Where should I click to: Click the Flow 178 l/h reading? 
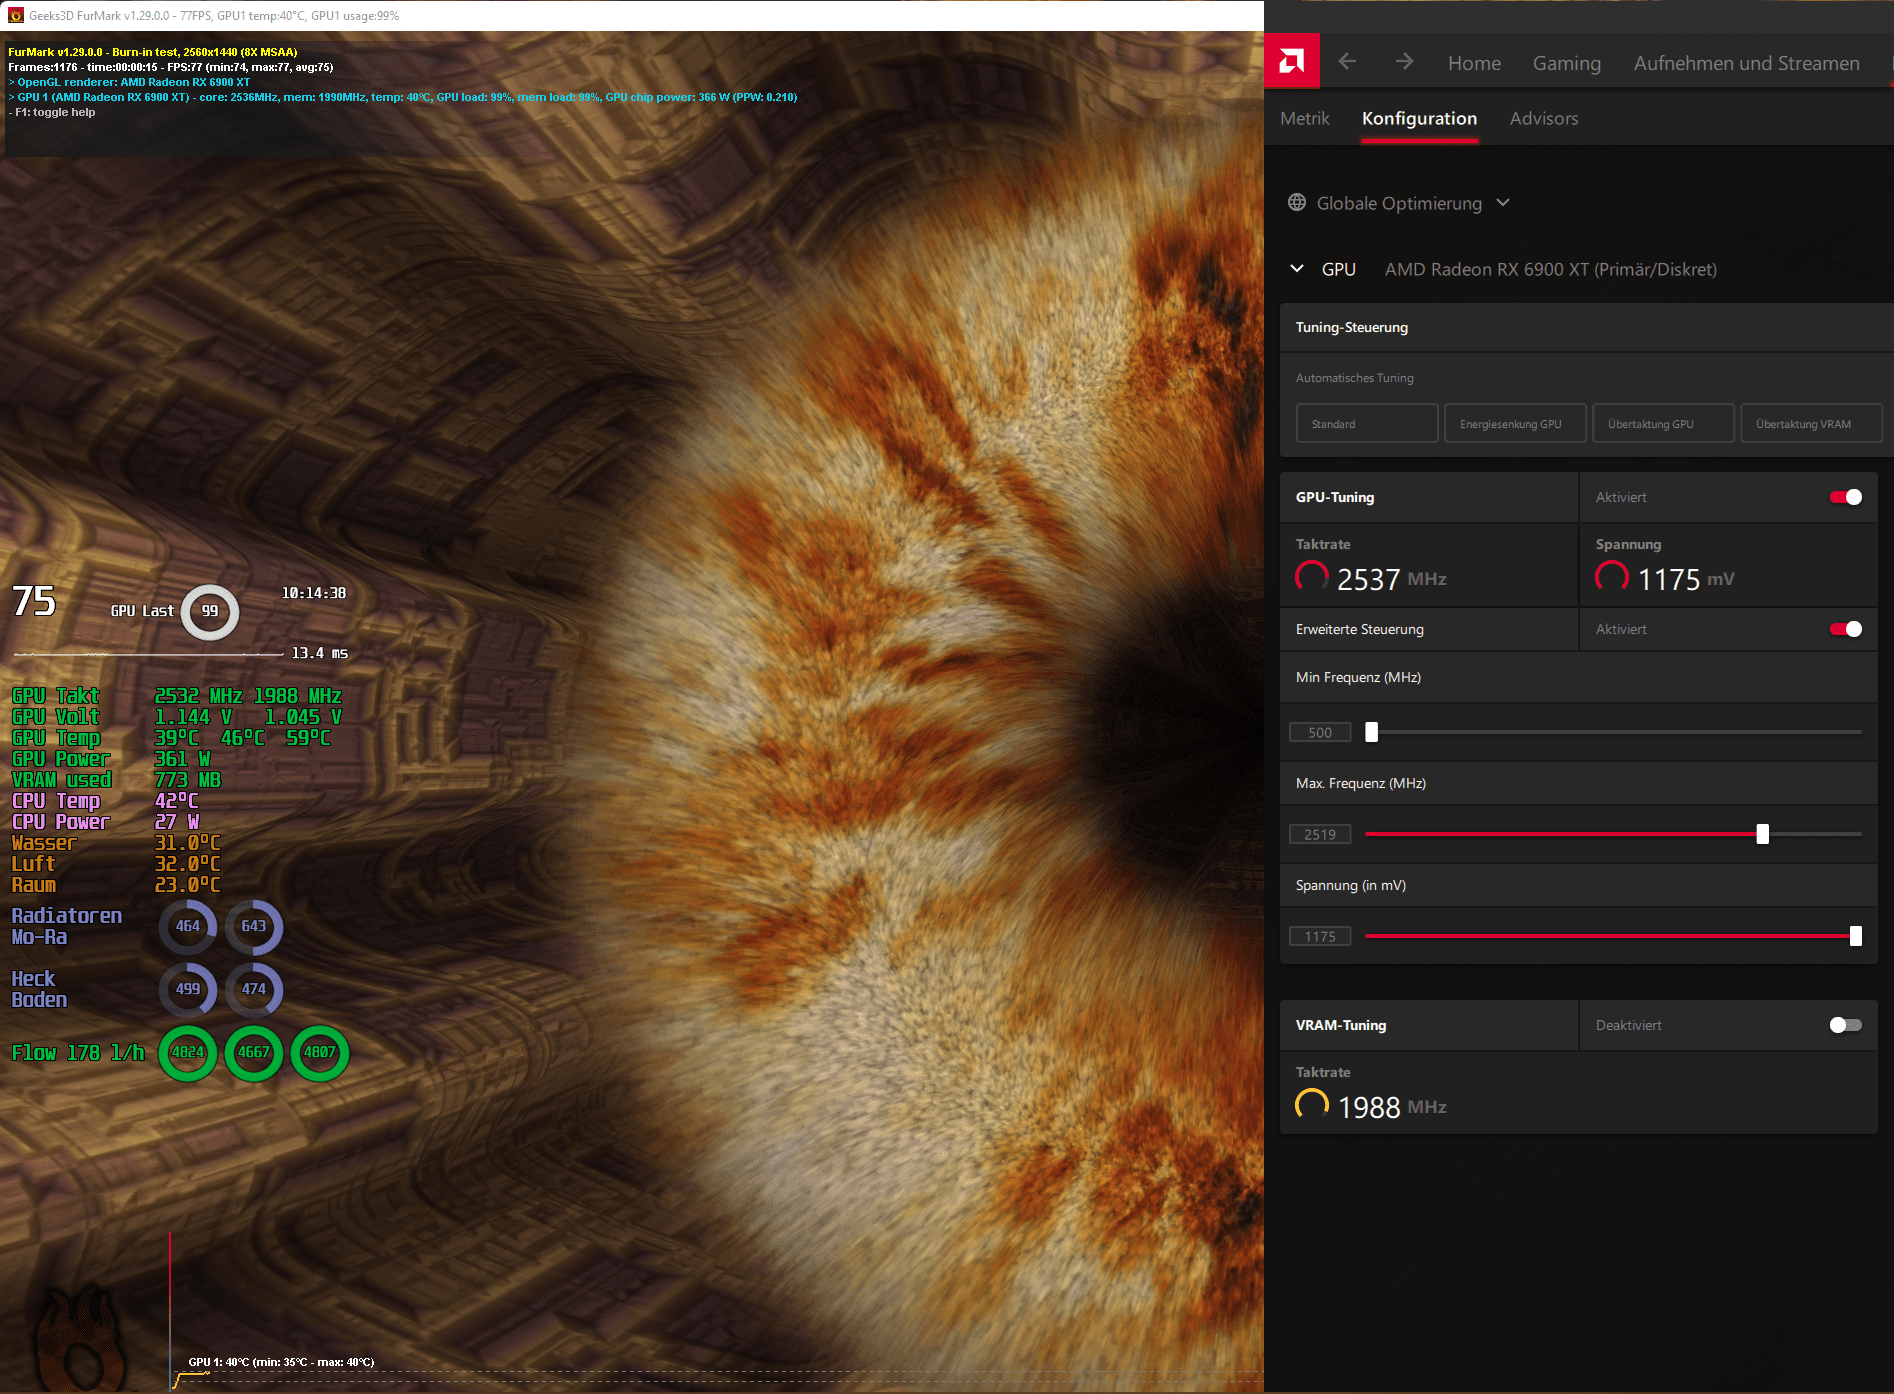tap(78, 1053)
